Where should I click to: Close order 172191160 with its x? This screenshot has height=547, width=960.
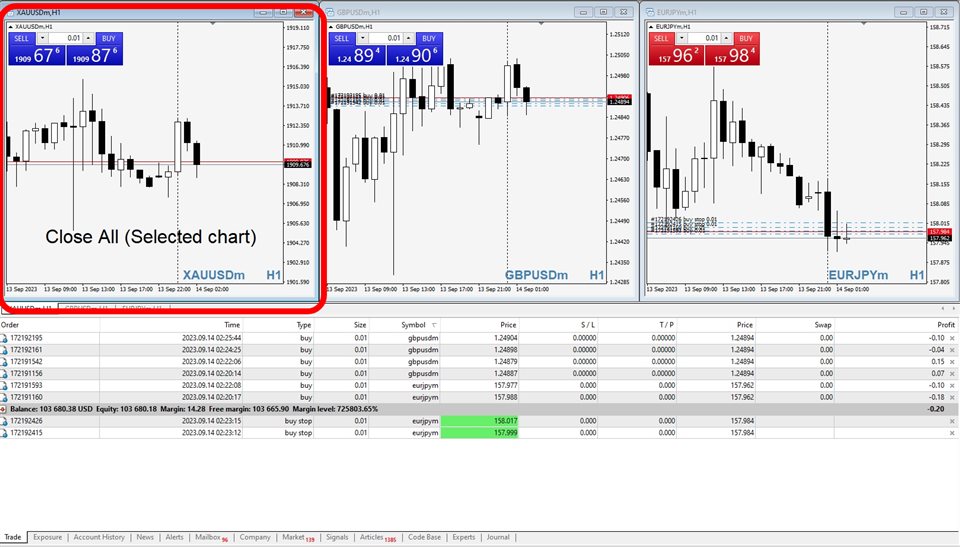click(x=952, y=397)
